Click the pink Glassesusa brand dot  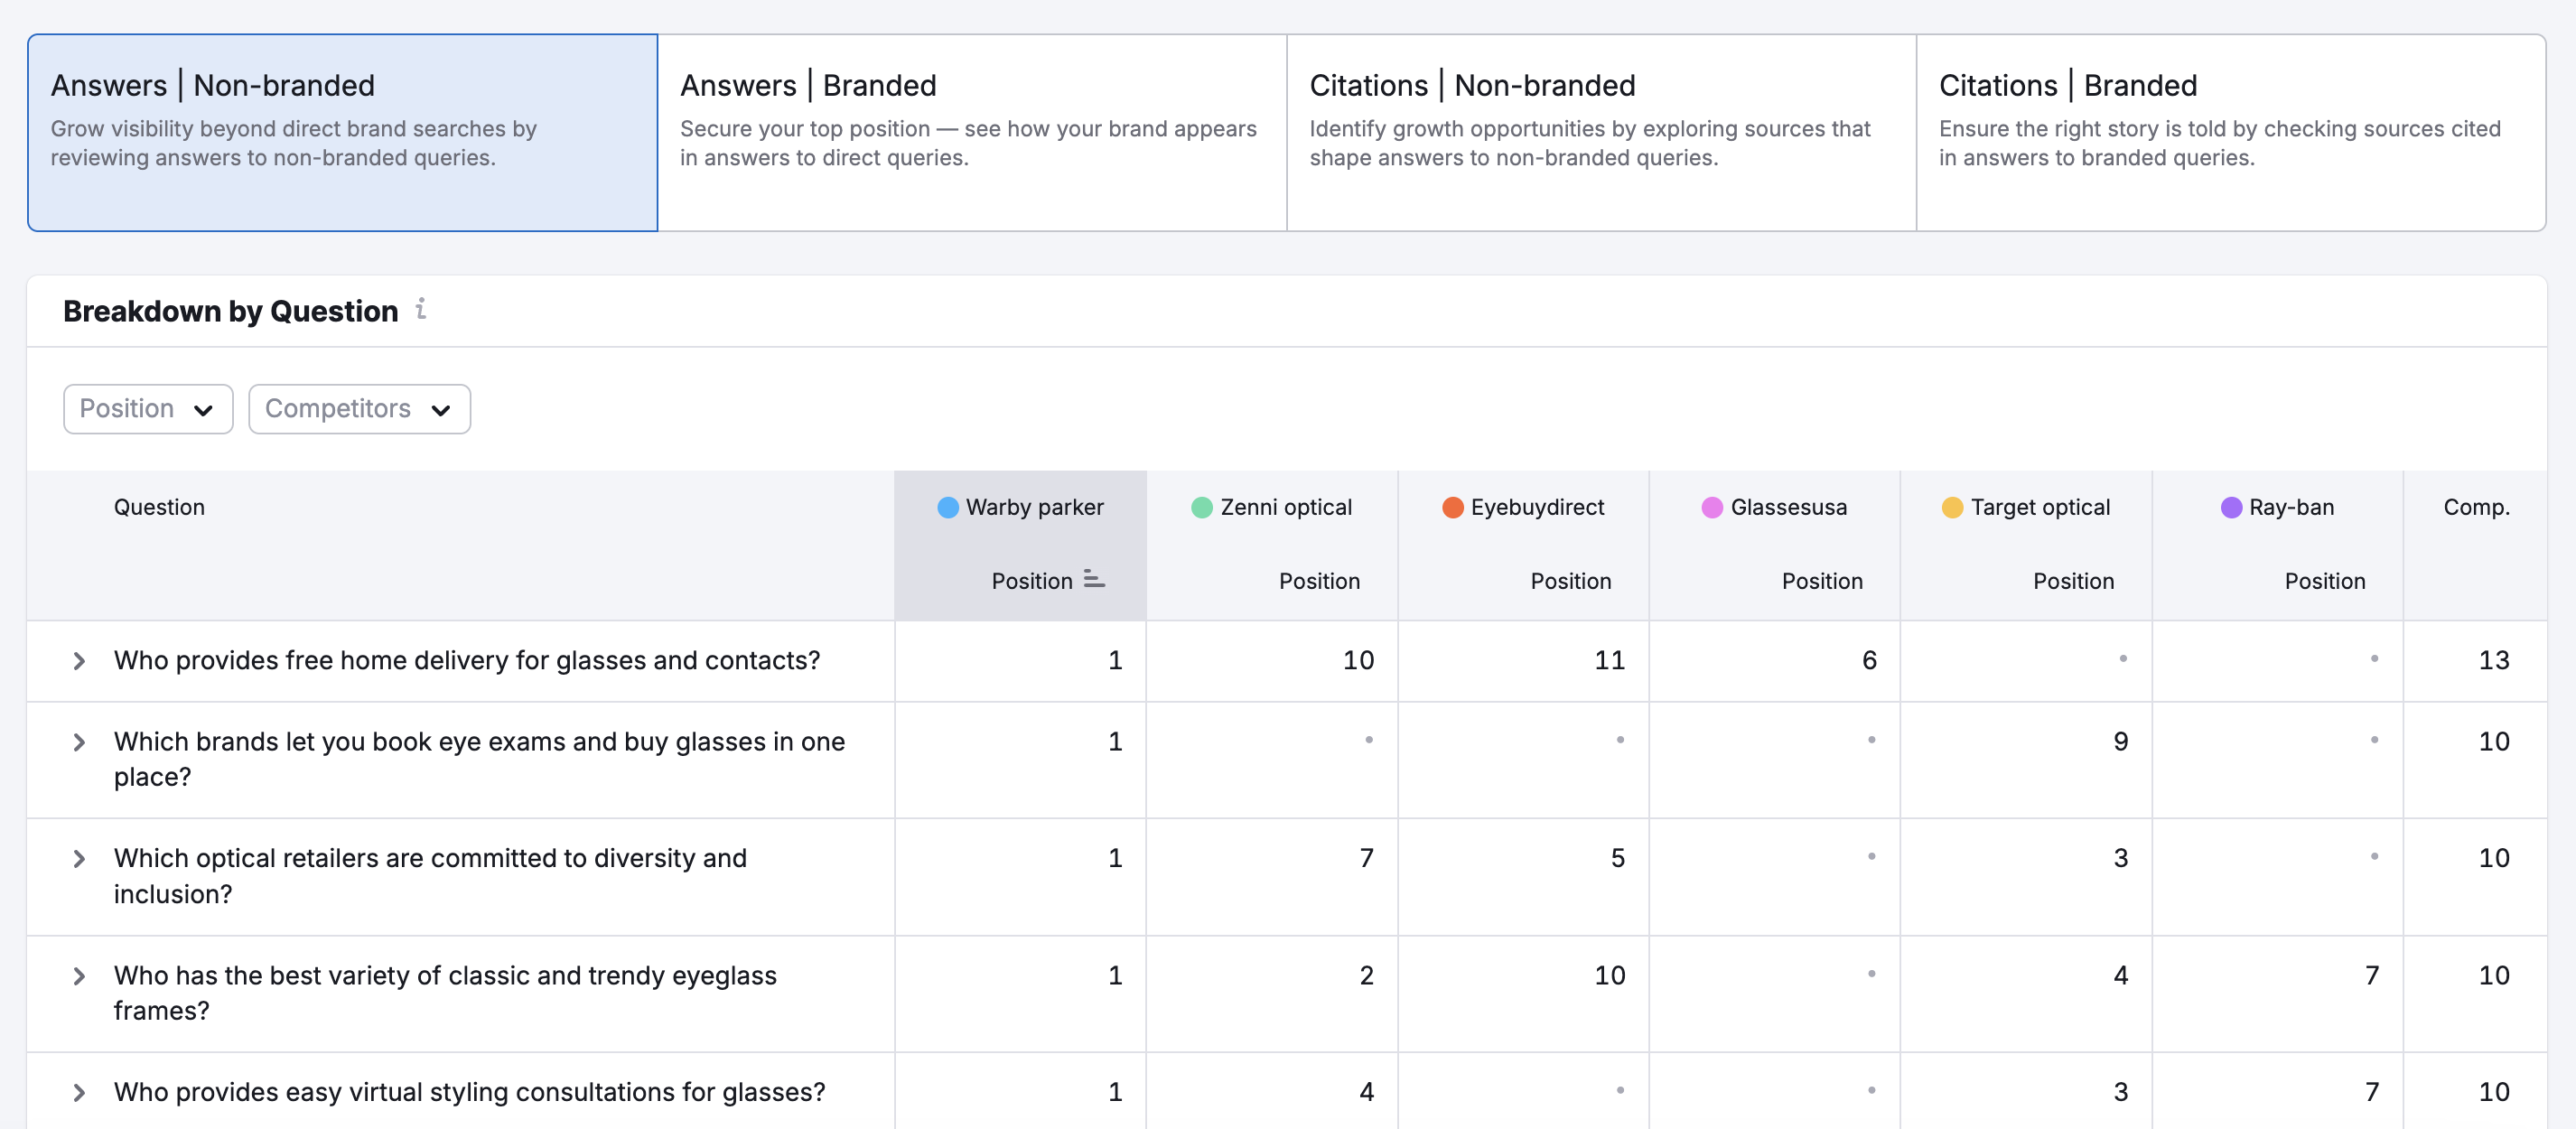pyautogui.click(x=1711, y=507)
